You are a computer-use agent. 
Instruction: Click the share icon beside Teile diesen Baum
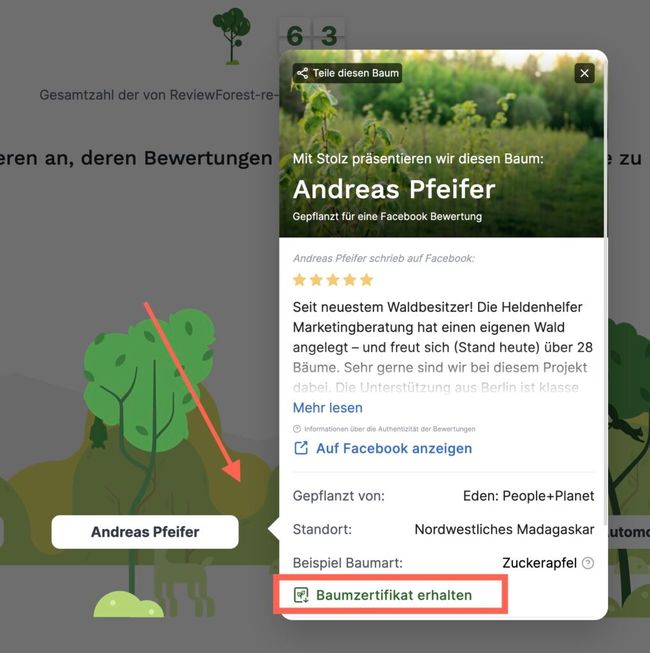coord(302,73)
